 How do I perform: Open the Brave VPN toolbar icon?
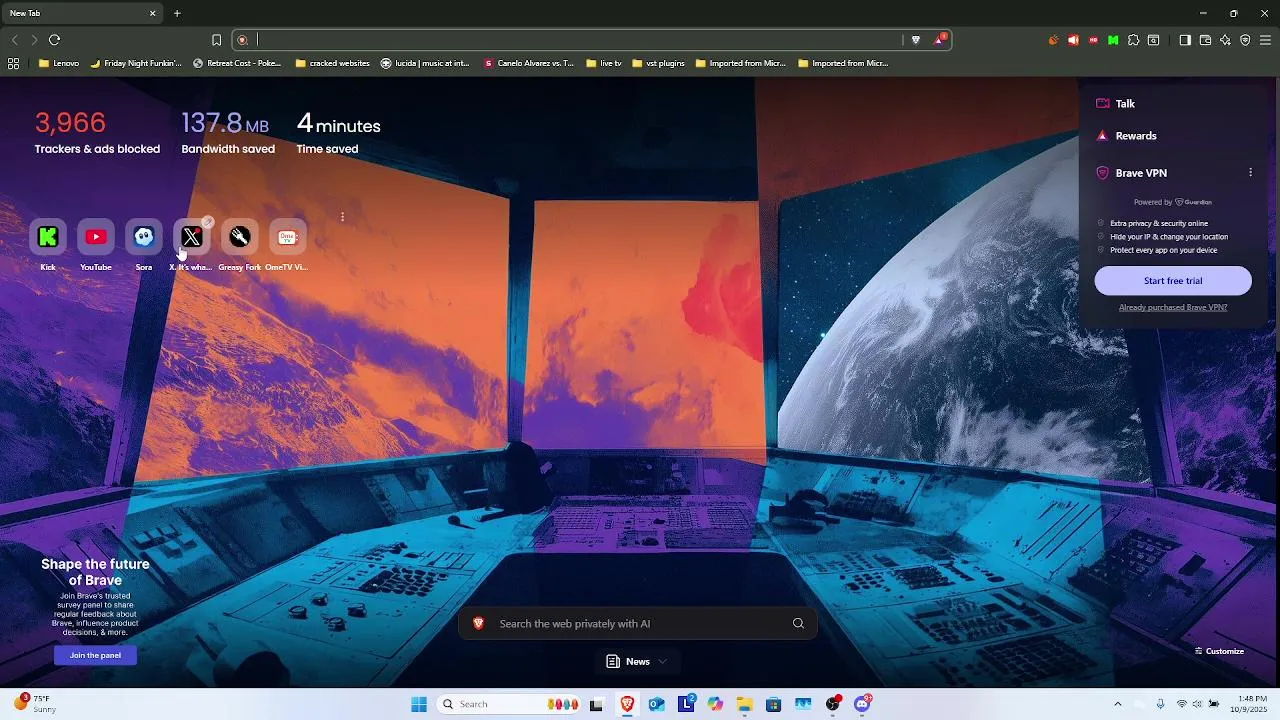[x=1245, y=40]
